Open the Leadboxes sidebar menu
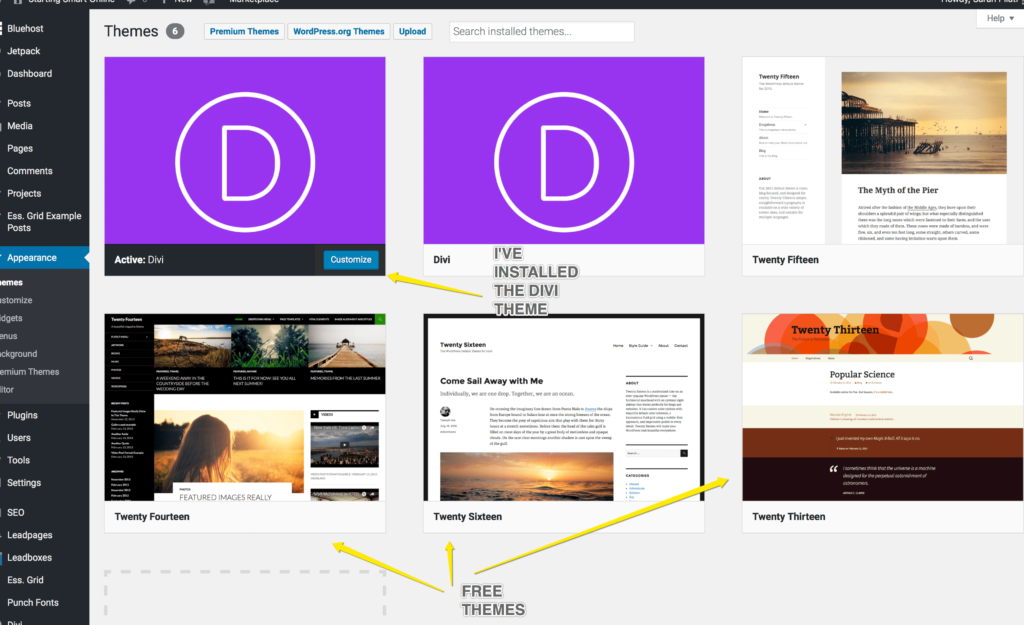The height and width of the screenshot is (625, 1024). coord(29,558)
